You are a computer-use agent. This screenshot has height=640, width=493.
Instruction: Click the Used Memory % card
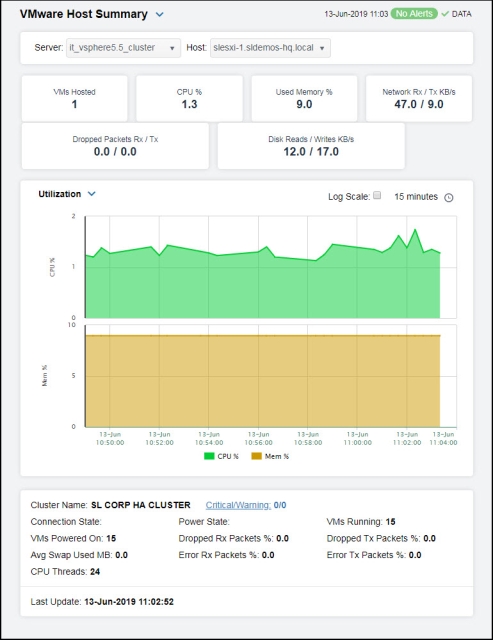point(304,98)
